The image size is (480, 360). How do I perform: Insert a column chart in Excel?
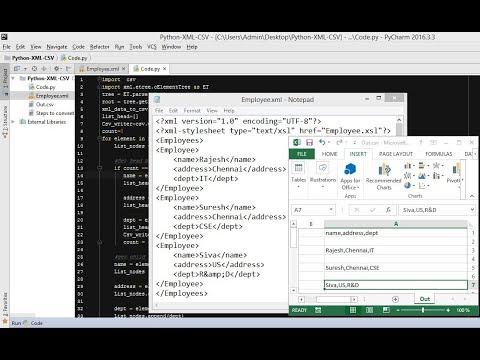coord(407,166)
